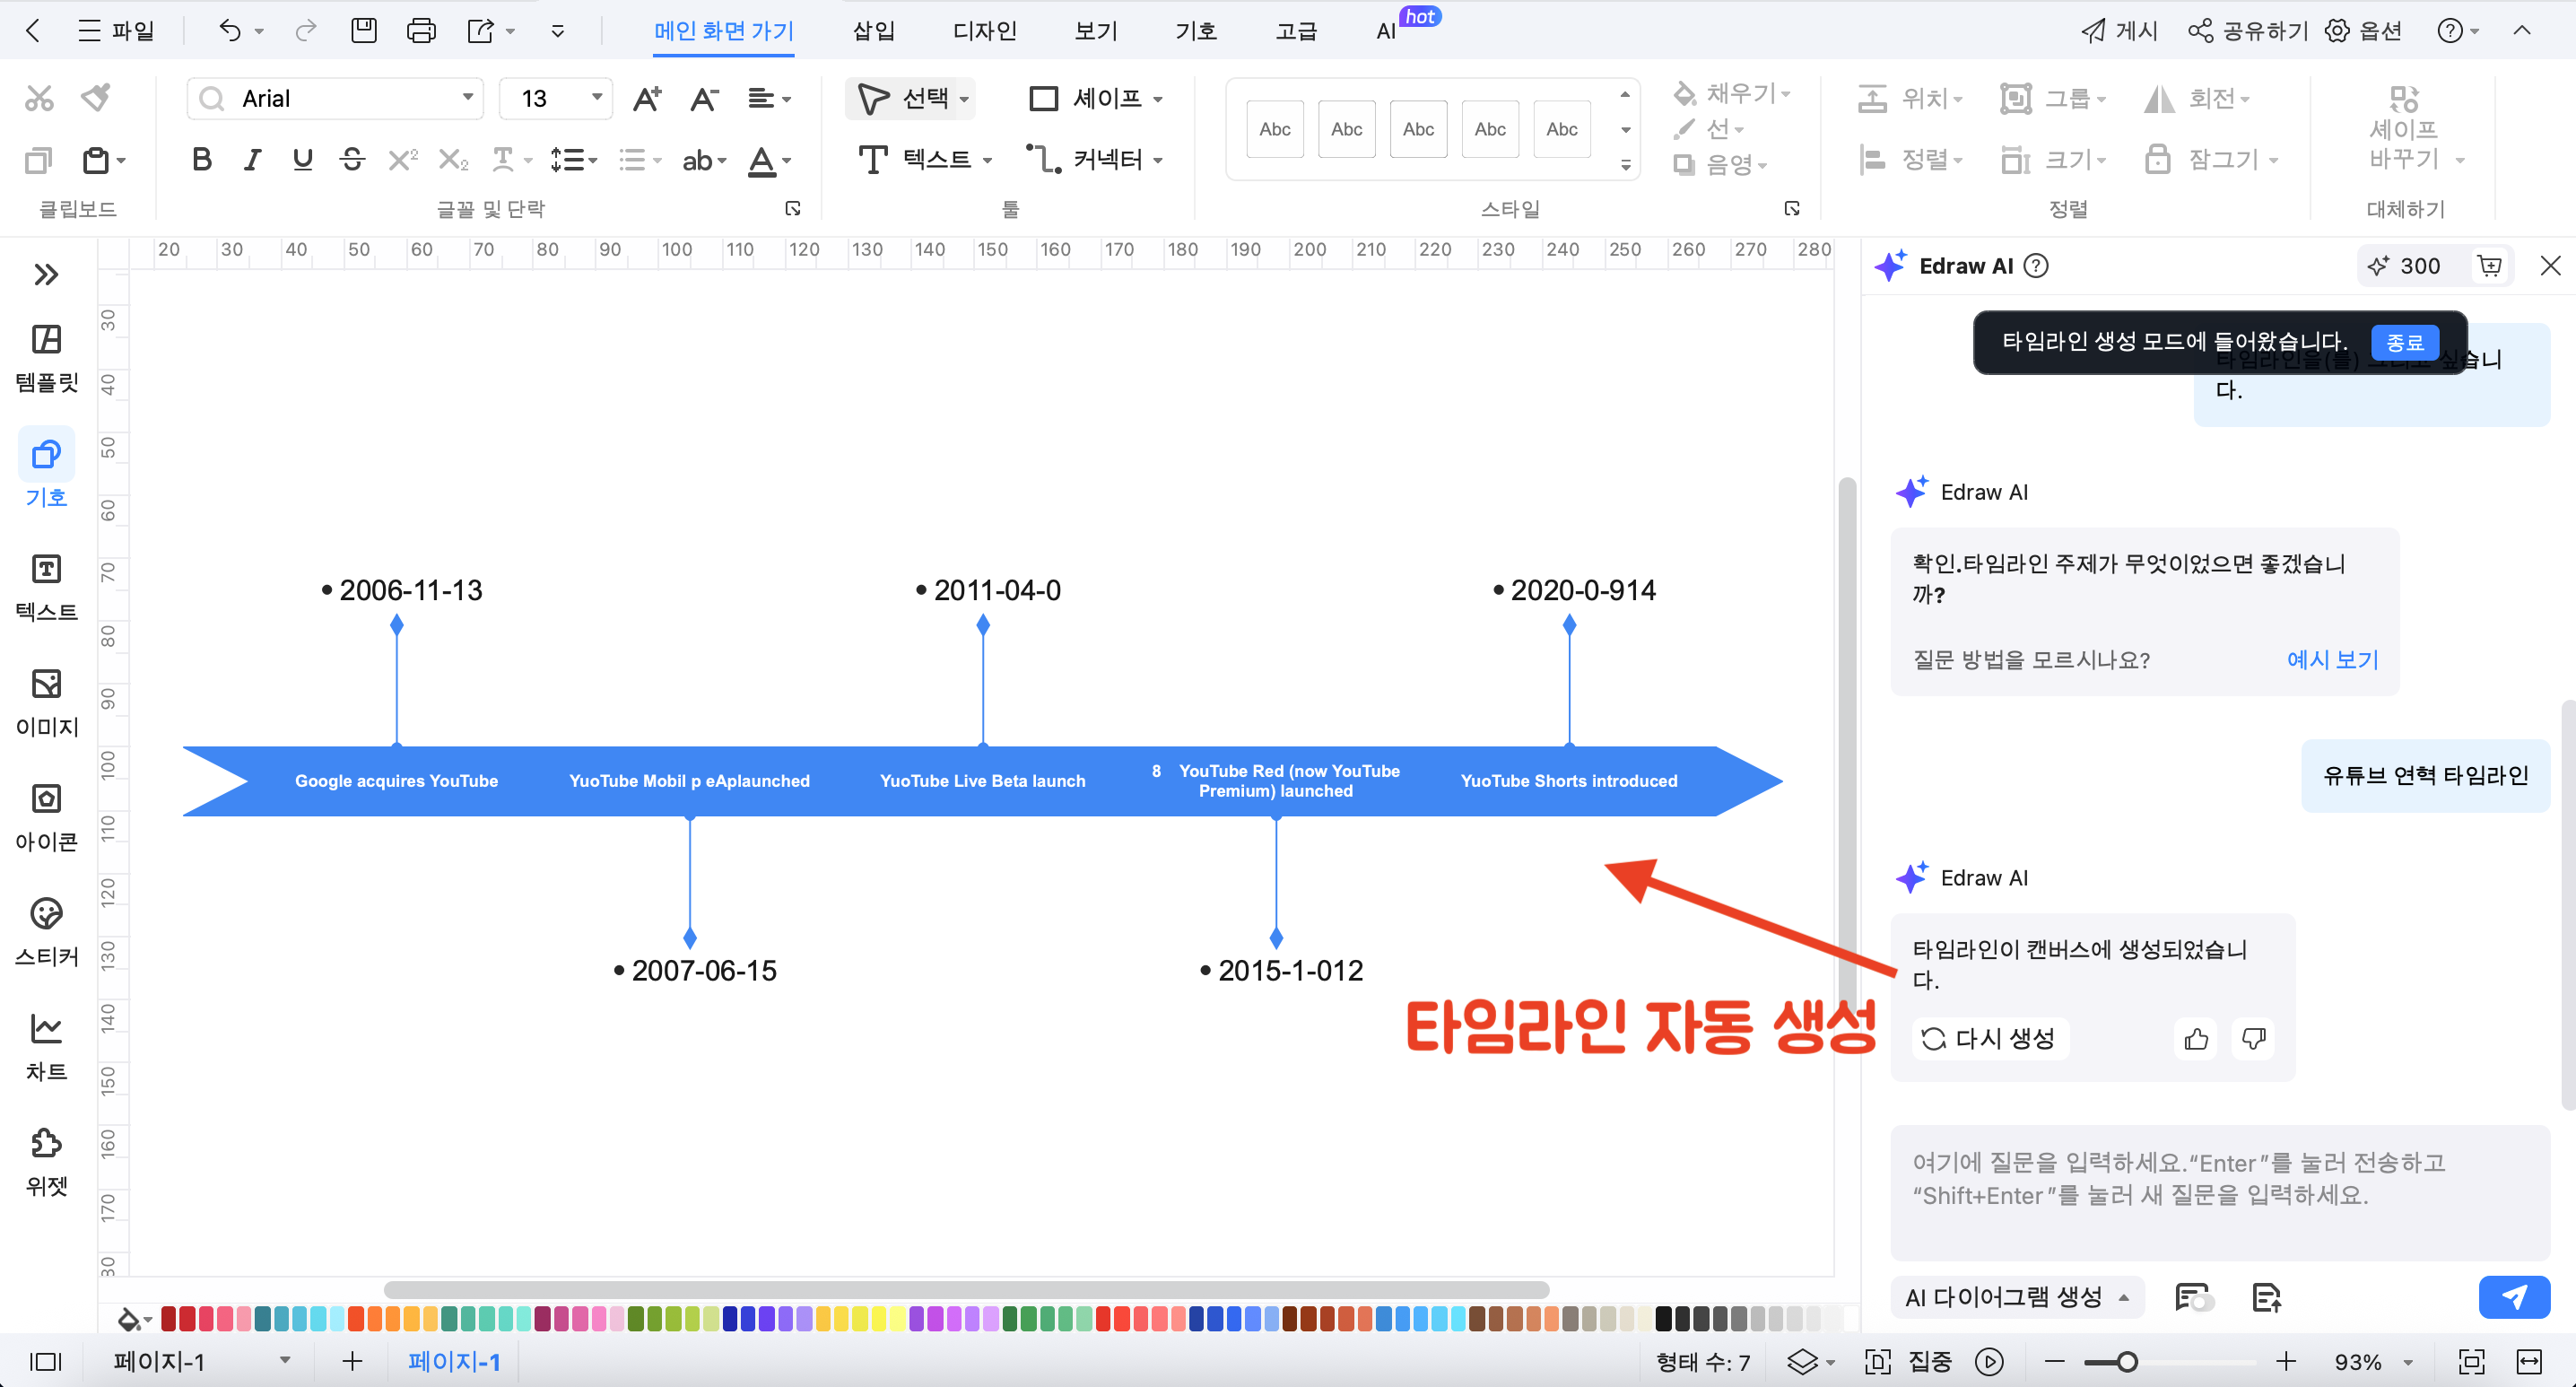The width and height of the screenshot is (2576, 1387).
Task: Click the 다시 생성 (Regenerate) button
Action: click(1989, 1039)
